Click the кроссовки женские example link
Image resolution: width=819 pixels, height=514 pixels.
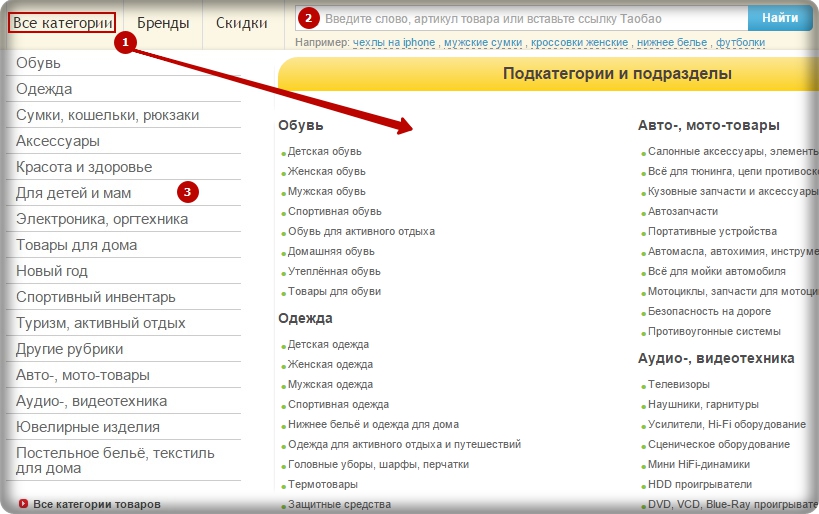click(x=580, y=42)
